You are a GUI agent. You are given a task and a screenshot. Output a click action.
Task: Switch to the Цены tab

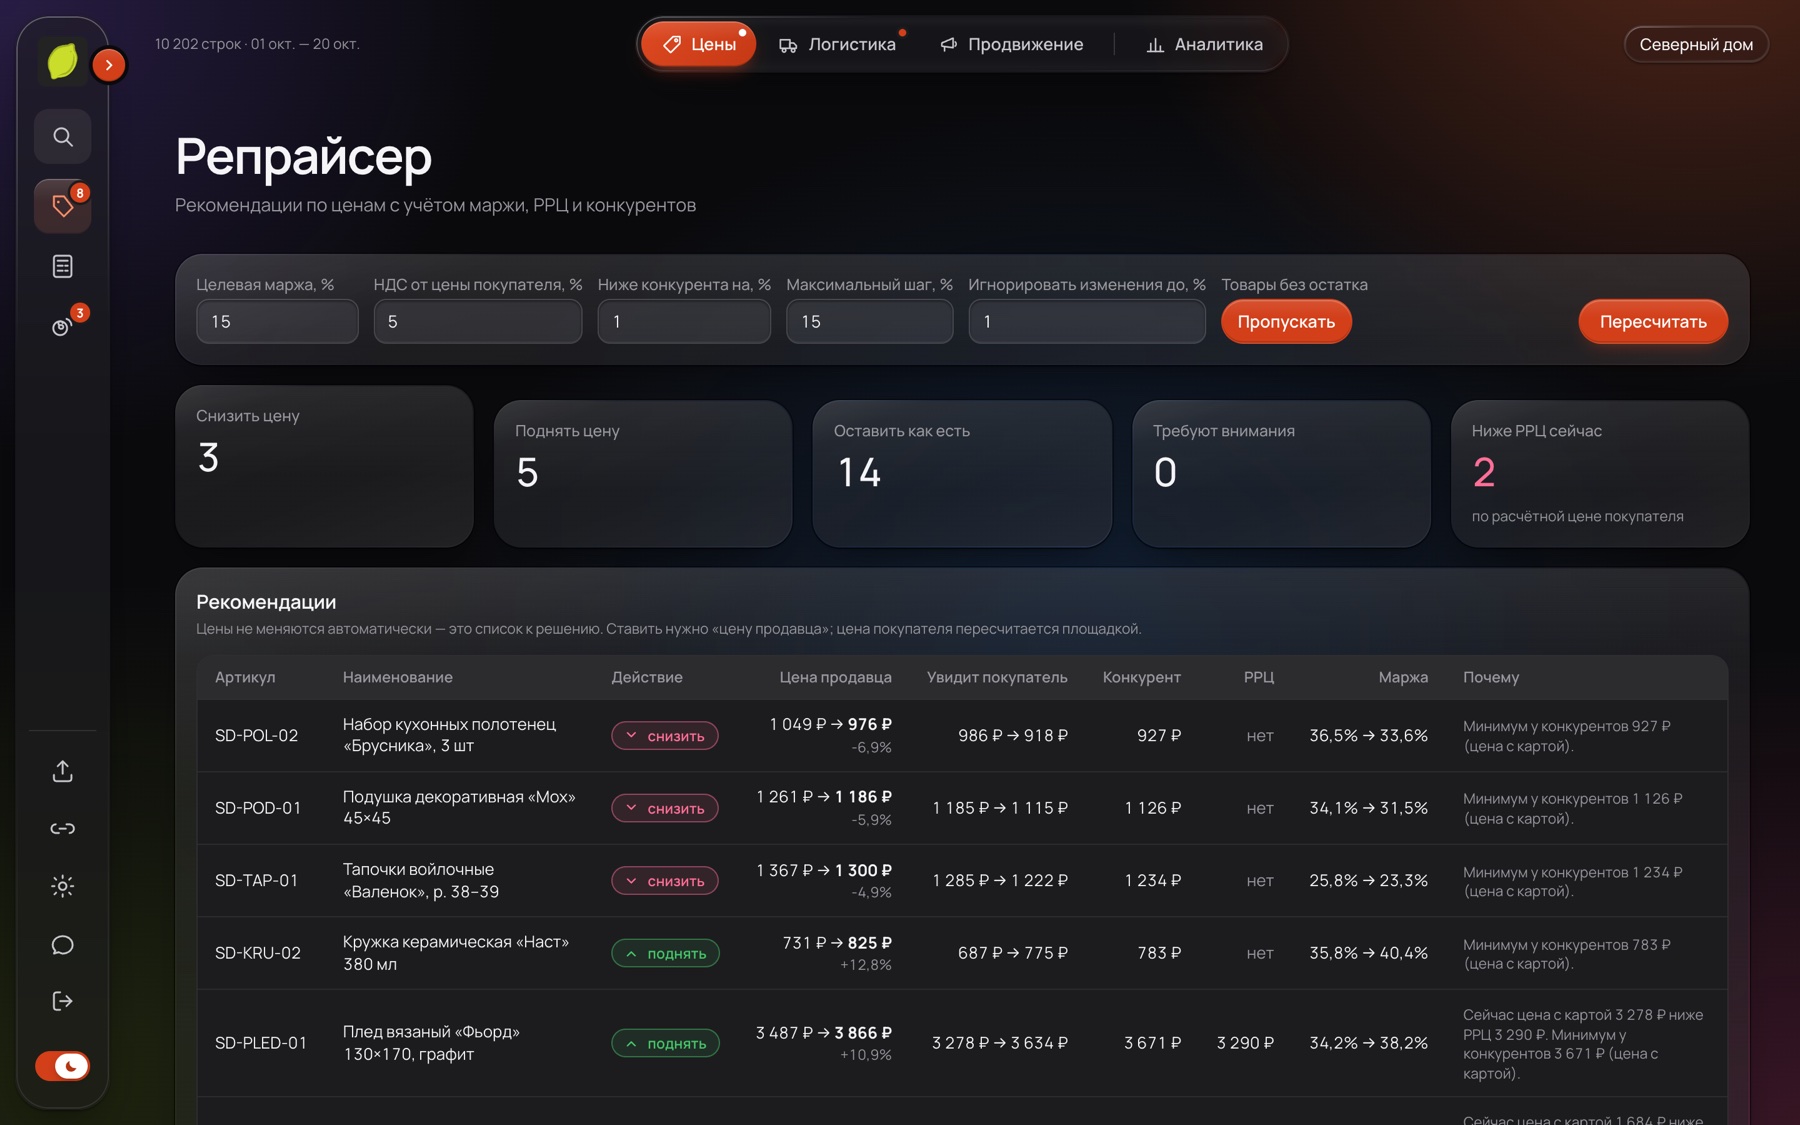[x=699, y=44]
